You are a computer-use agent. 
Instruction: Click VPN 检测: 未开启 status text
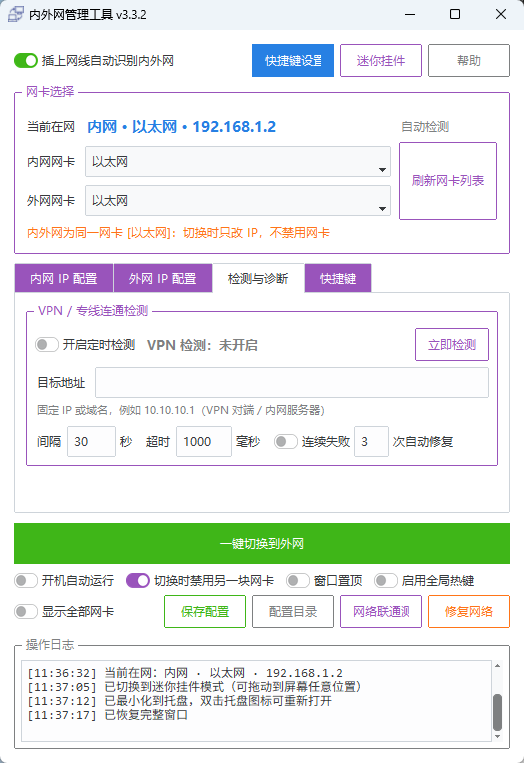[202, 345]
